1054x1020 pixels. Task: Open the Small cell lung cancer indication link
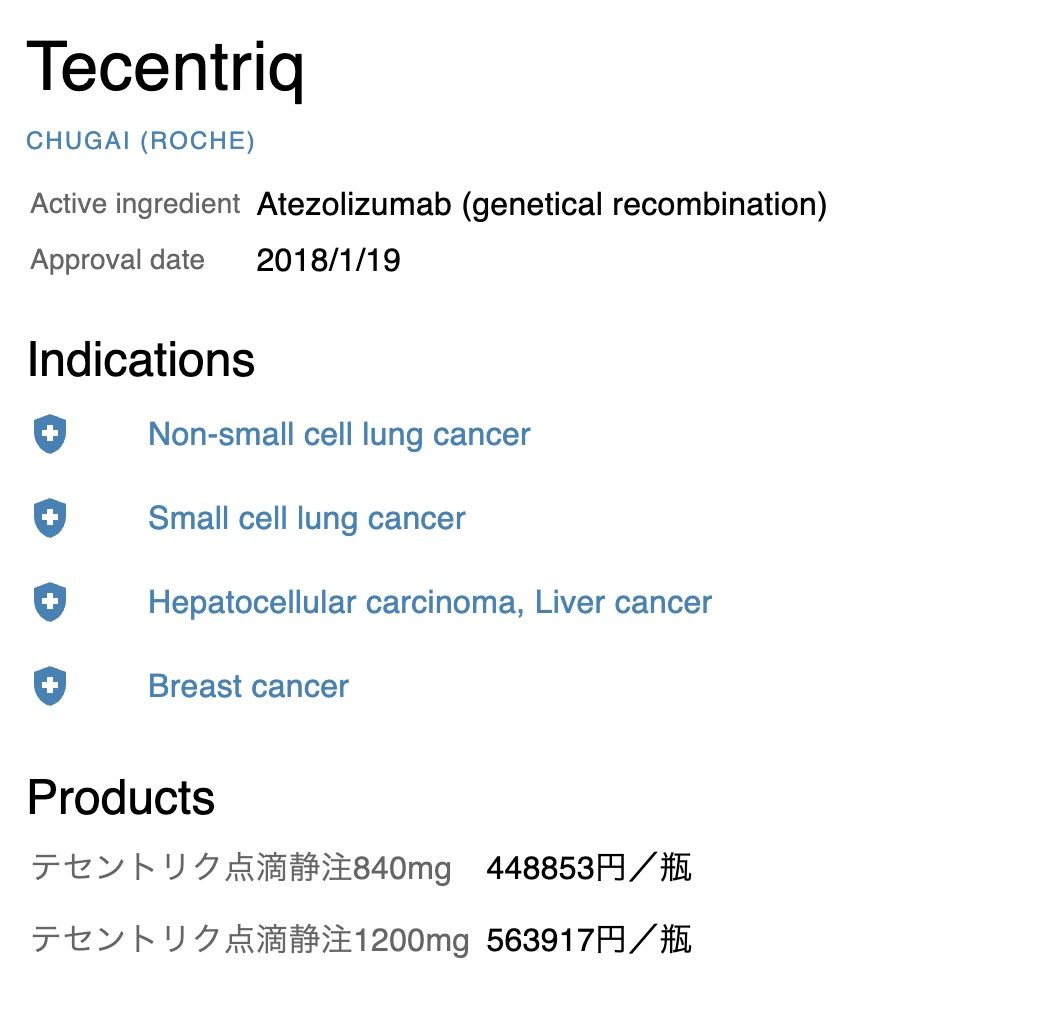click(306, 519)
